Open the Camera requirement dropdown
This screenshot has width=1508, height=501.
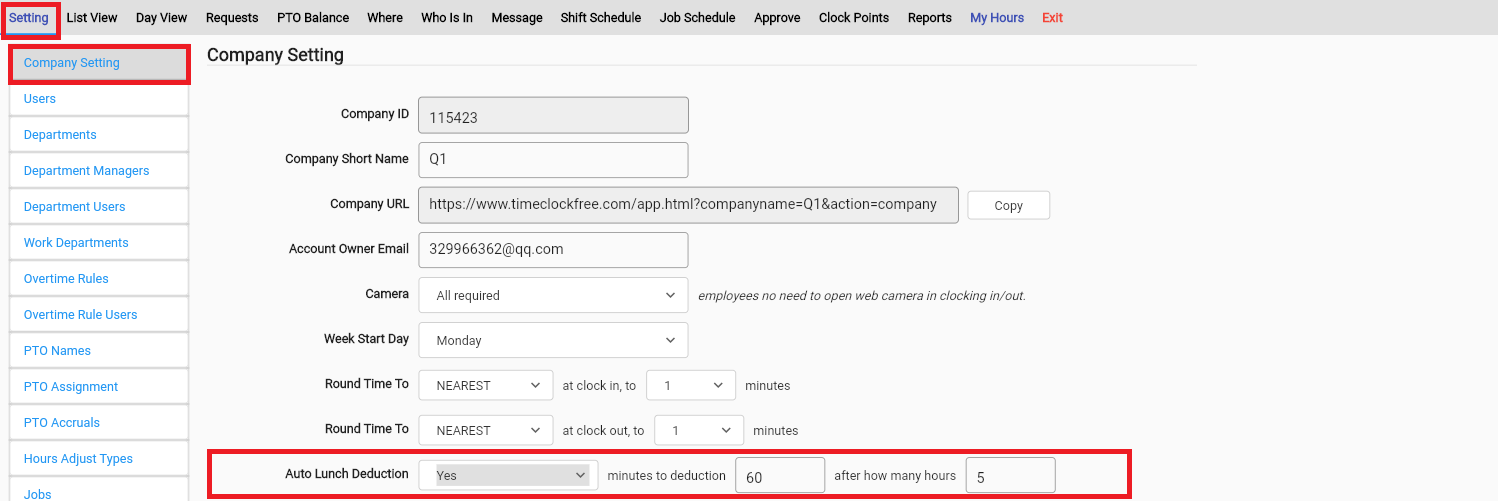coord(553,295)
